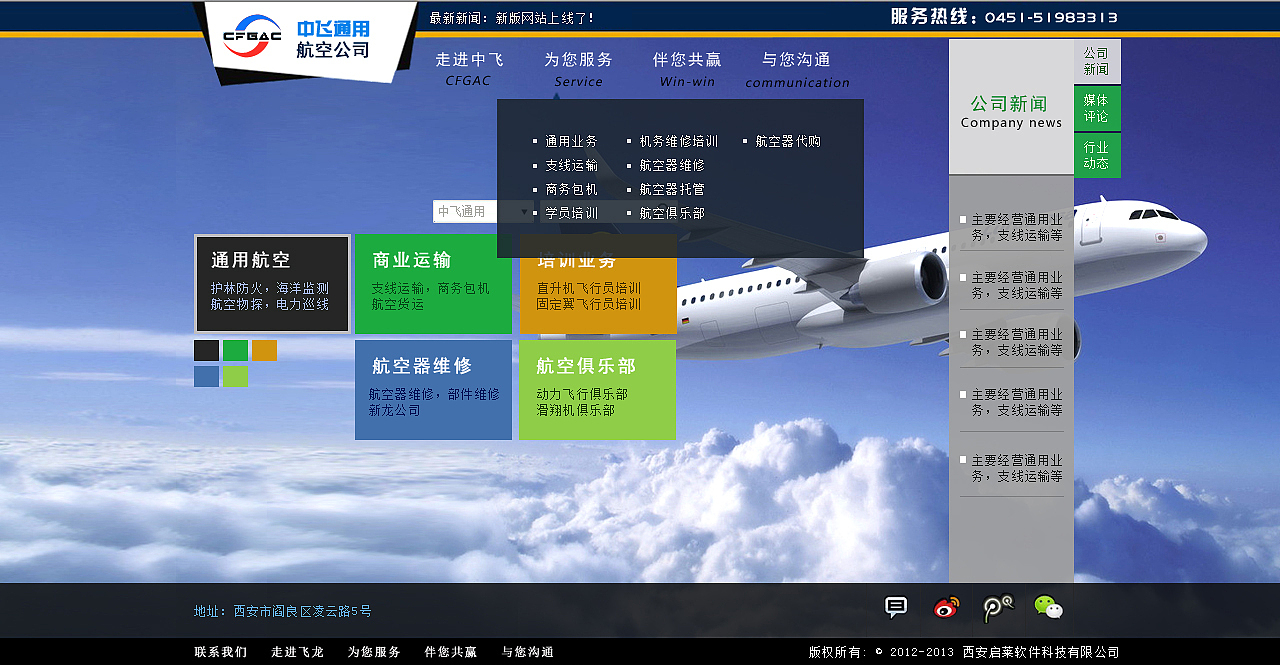
Task: Select 航空器维修 in the Service submenu
Action: tap(672, 165)
